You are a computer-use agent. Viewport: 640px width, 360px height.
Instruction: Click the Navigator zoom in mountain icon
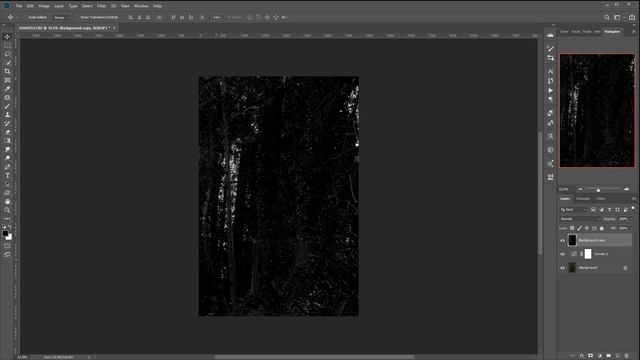click(627, 189)
